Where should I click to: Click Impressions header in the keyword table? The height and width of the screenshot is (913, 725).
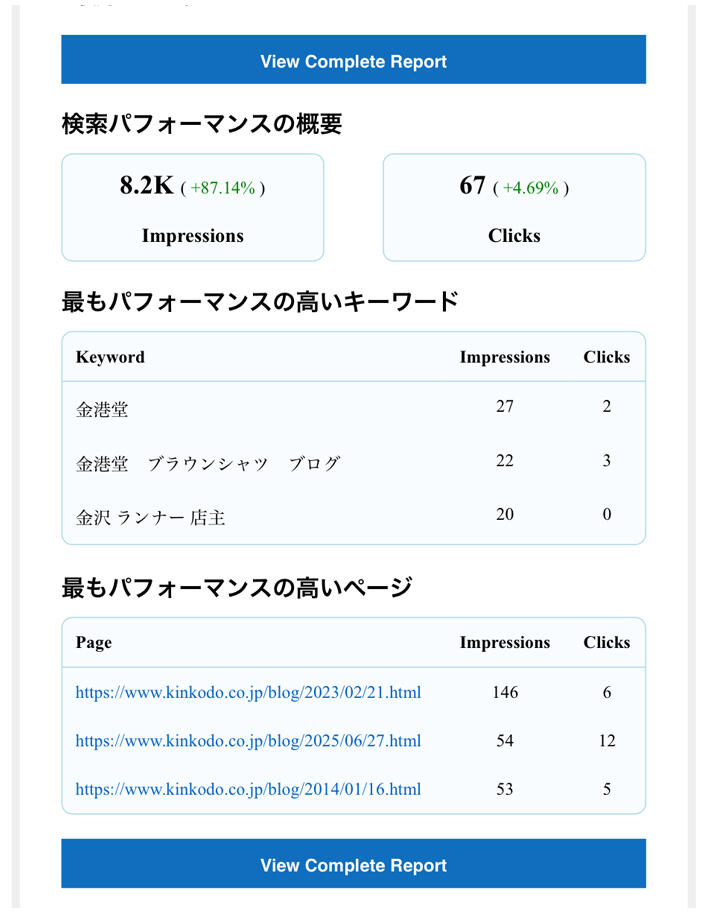coord(504,357)
